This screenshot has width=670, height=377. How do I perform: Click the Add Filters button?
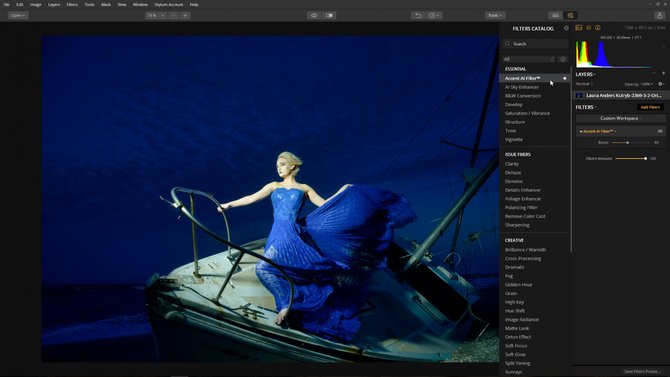point(650,107)
